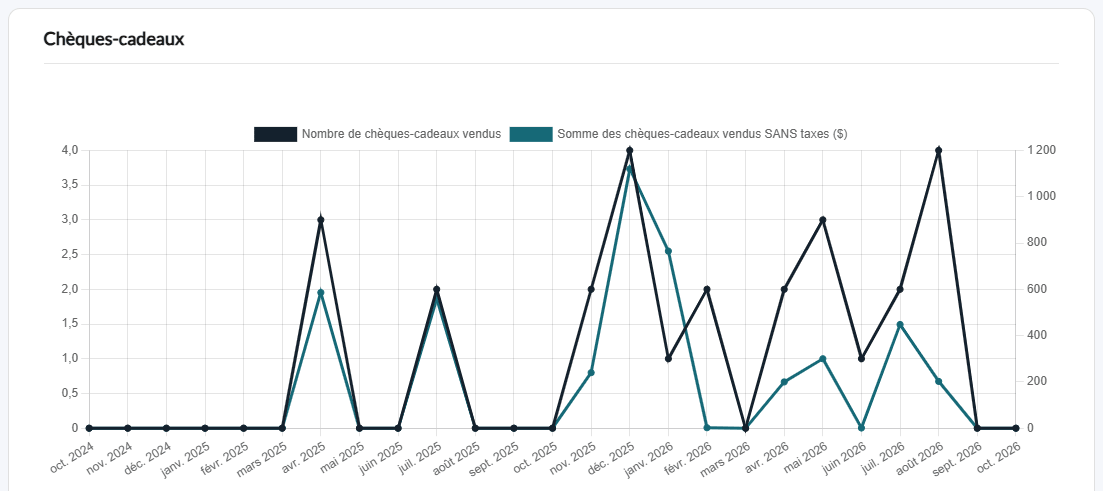Select the dark data point at juin 2026
Image resolution: width=1103 pixels, height=491 pixels.
pos(861,359)
